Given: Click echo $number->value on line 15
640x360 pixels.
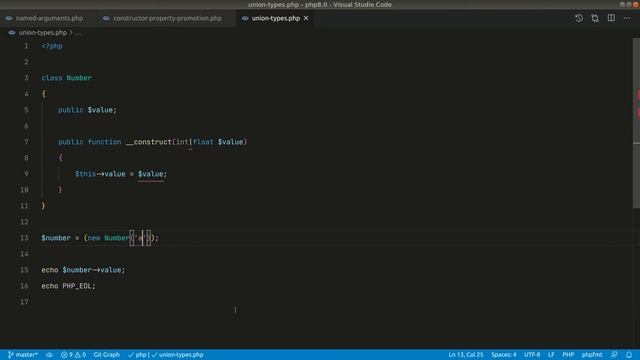Looking at the screenshot, I should coord(83,270).
